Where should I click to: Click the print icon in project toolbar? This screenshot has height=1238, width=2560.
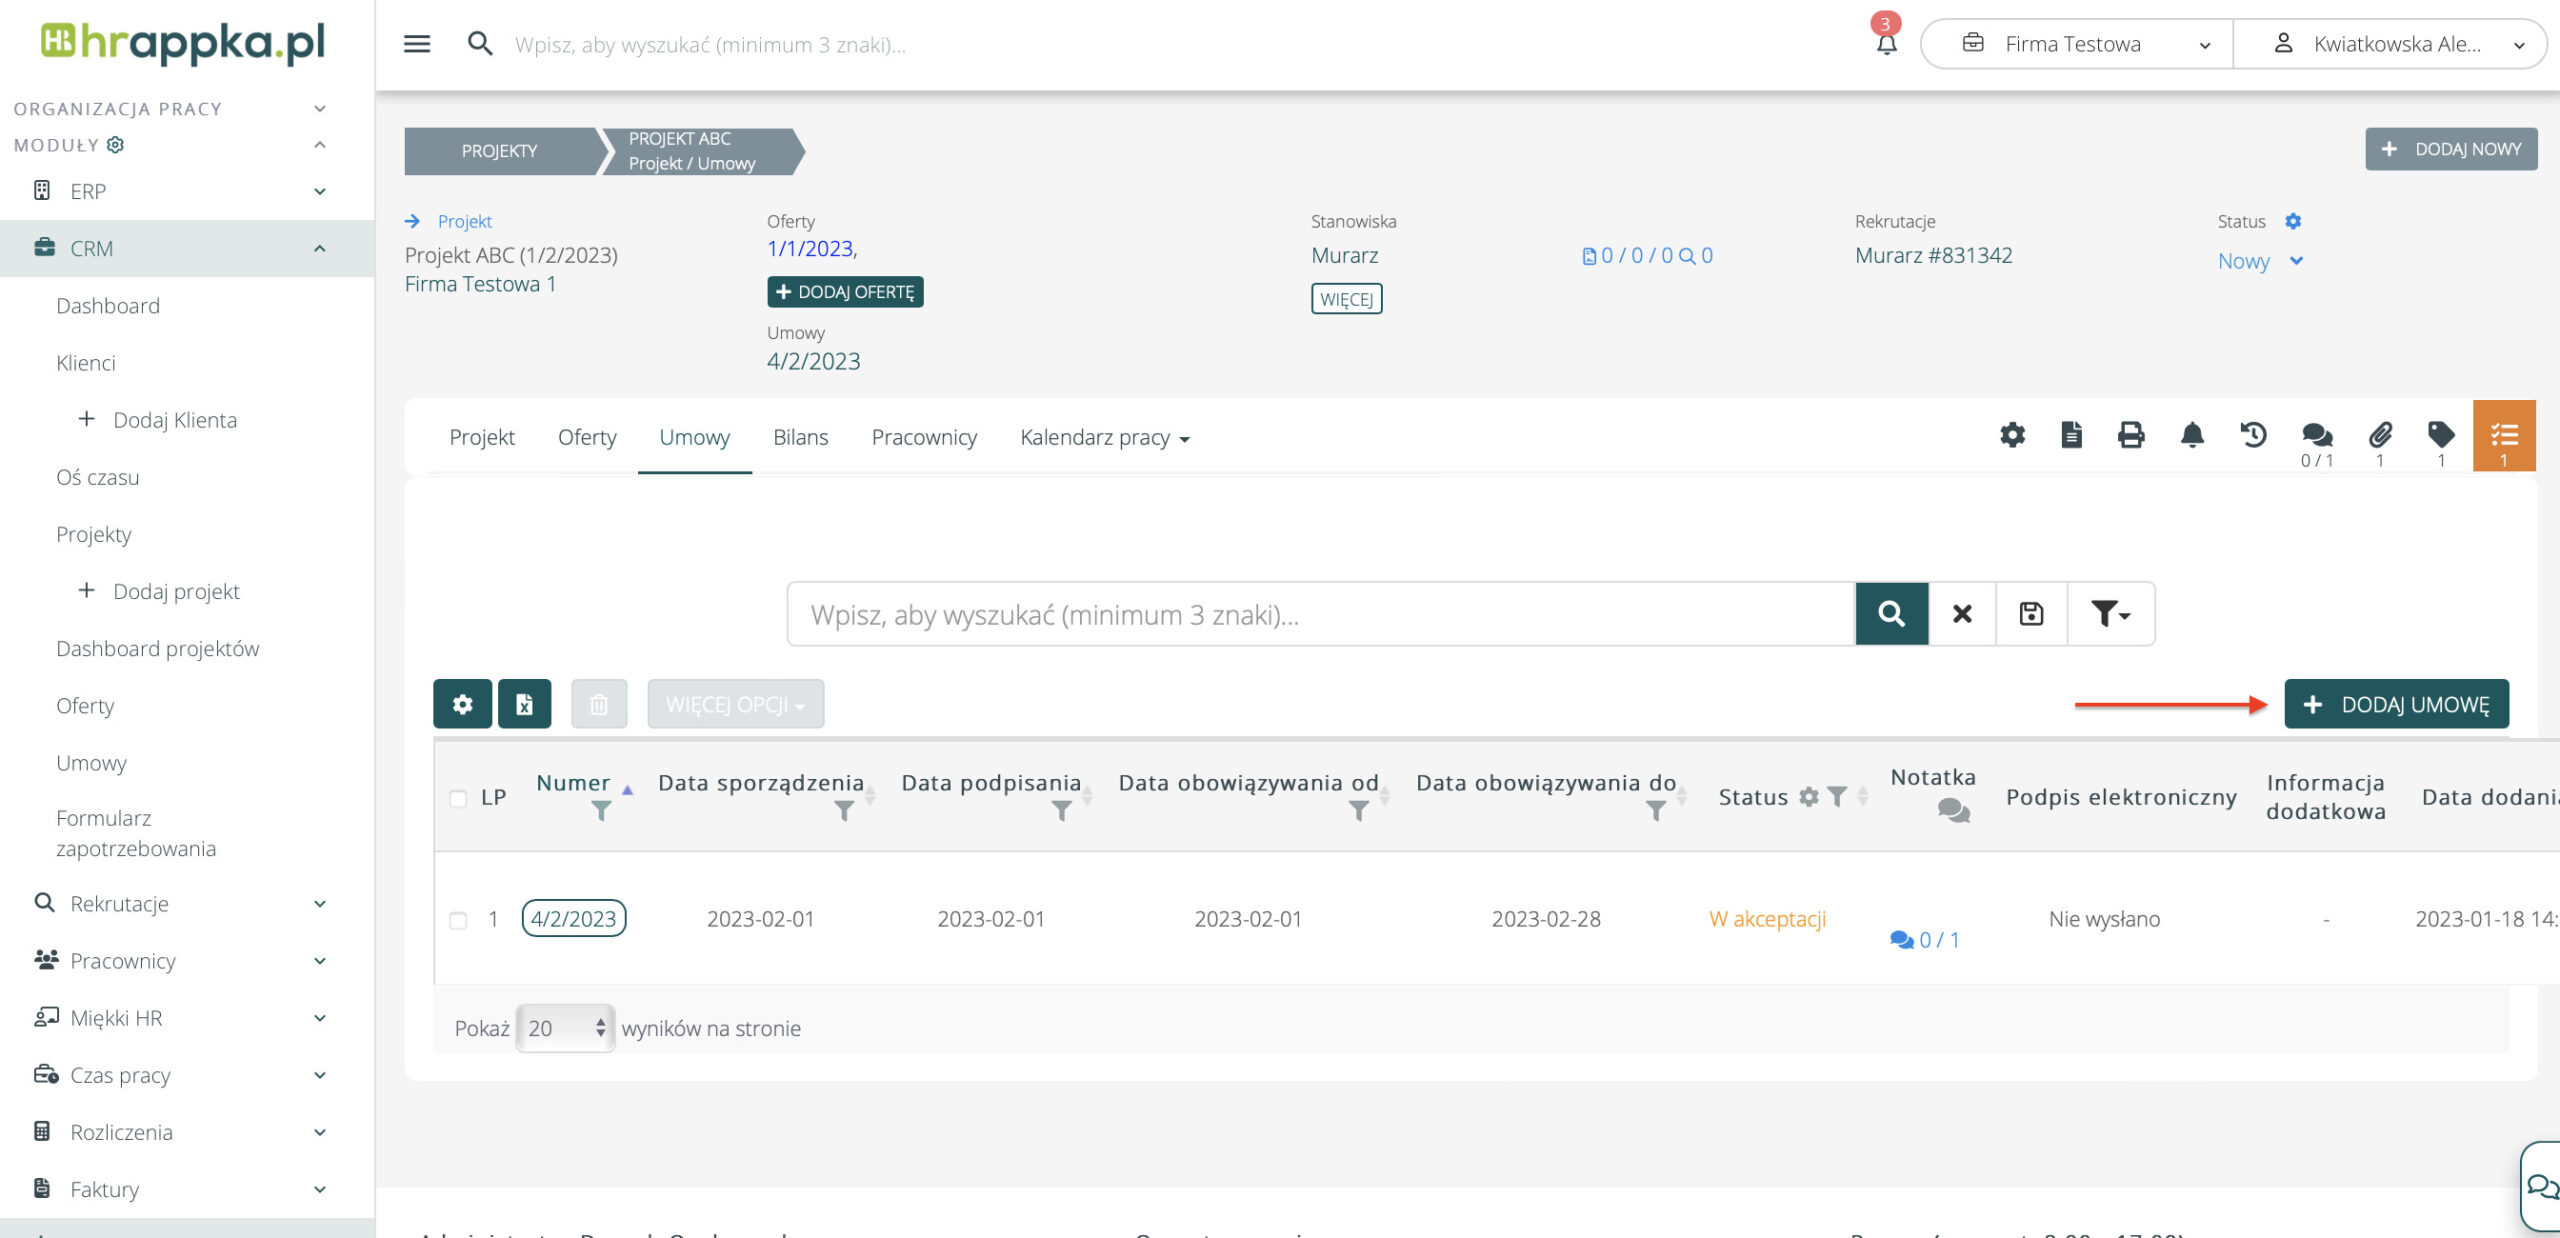[x=2131, y=435]
